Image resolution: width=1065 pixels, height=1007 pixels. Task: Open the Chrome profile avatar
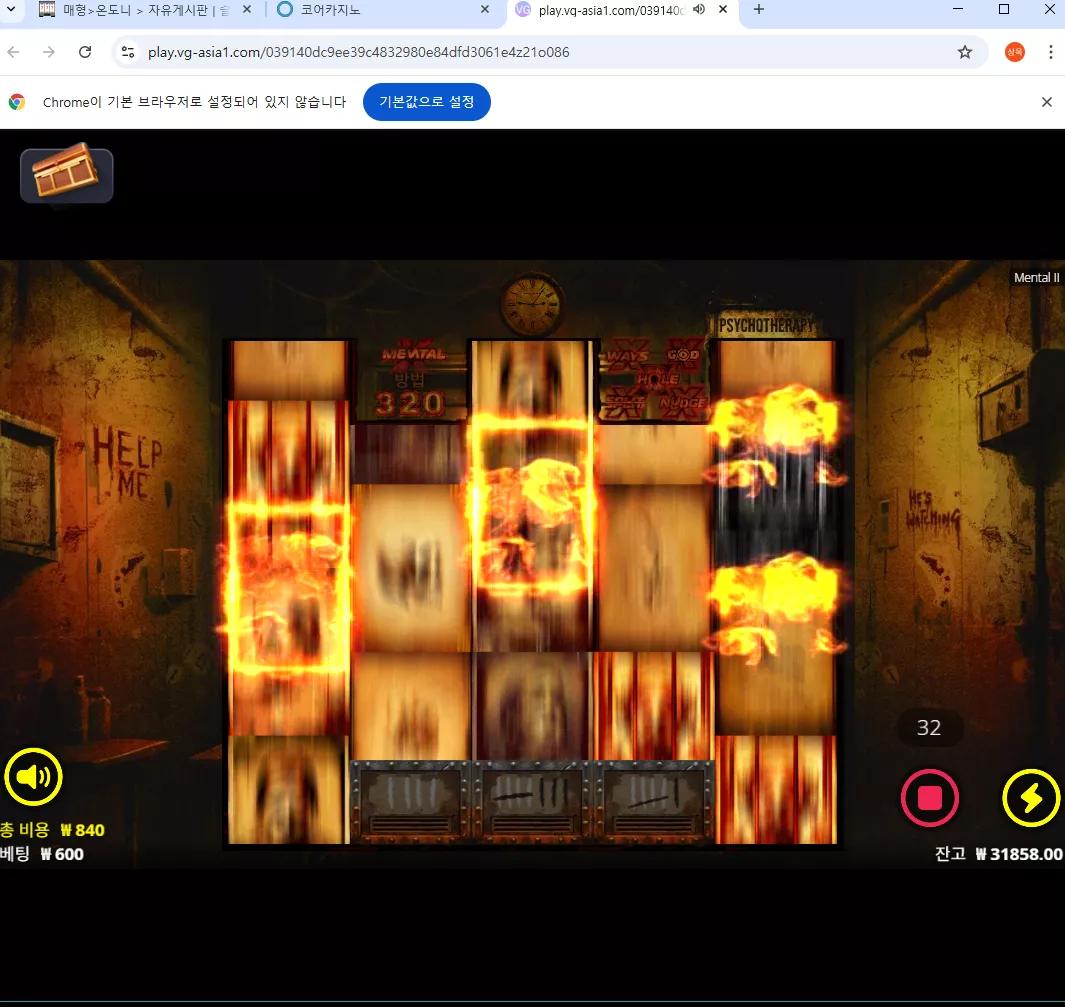coord(1014,52)
